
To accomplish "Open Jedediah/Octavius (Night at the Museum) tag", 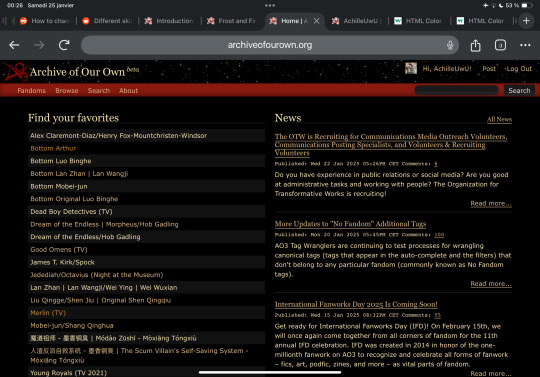I will point(96,275).
